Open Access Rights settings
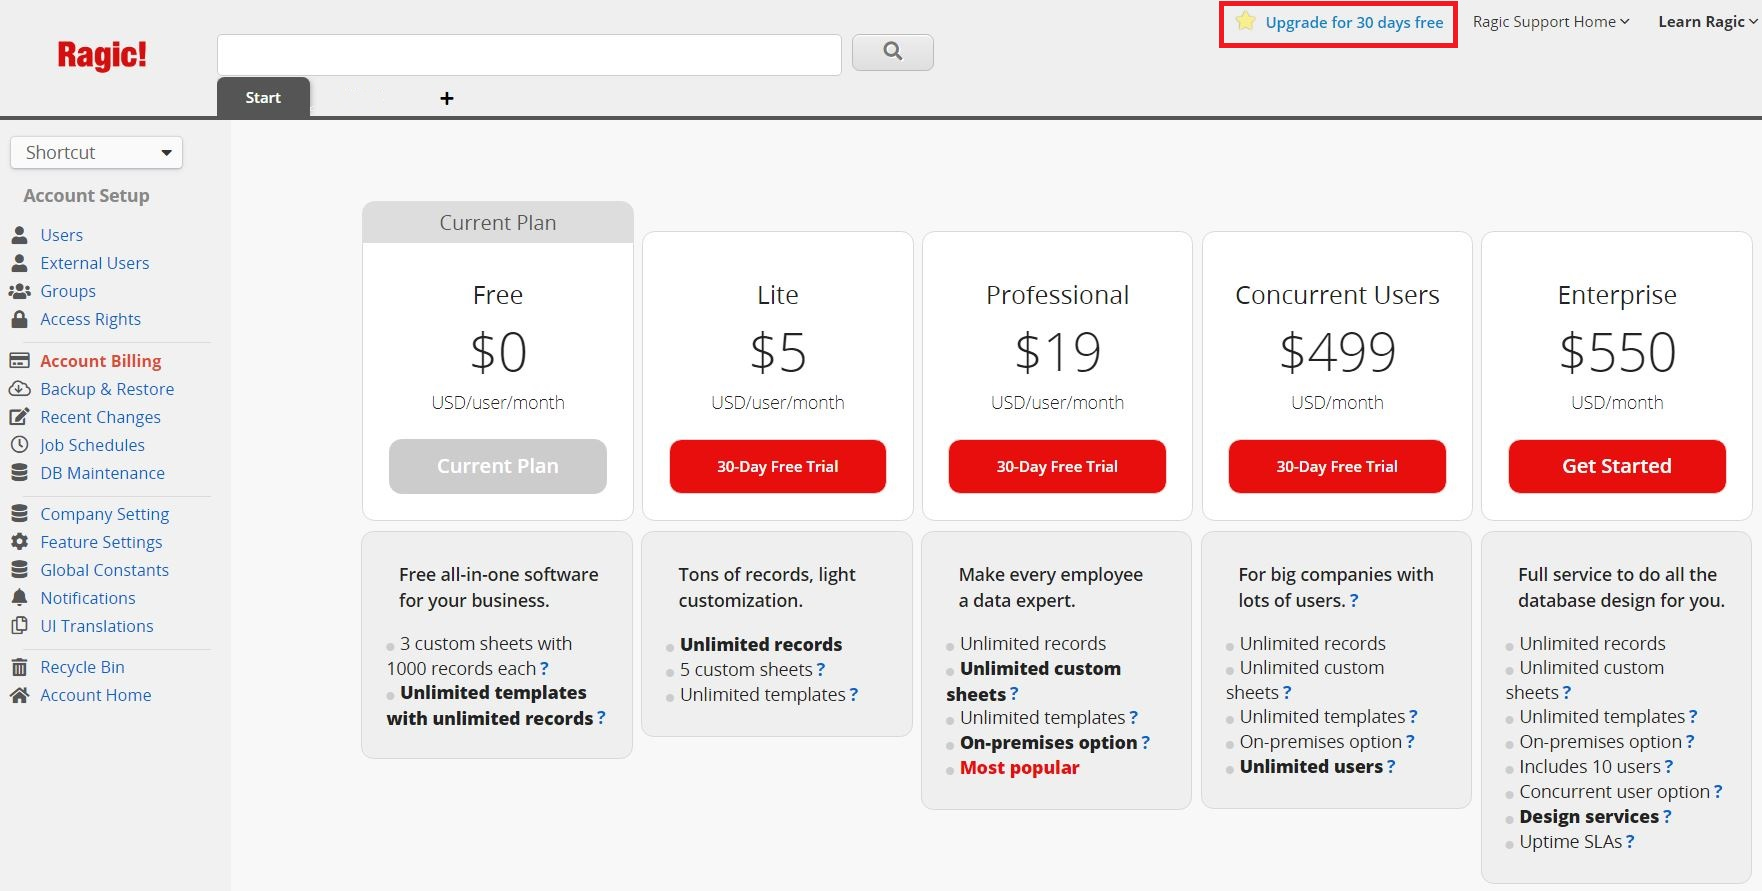The width and height of the screenshot is (1762, 891). [91, 319]
